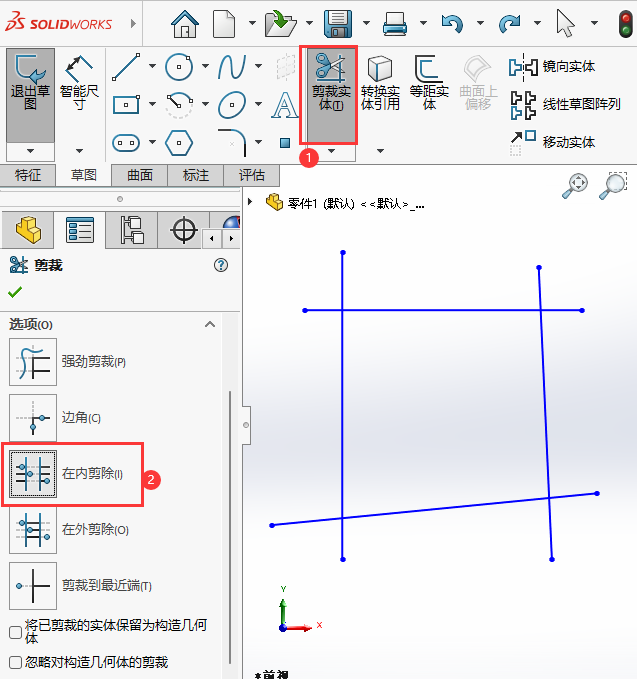Select the Sketch Fillet tool
This screenshot has width=637, height=679.
[232, 142]
